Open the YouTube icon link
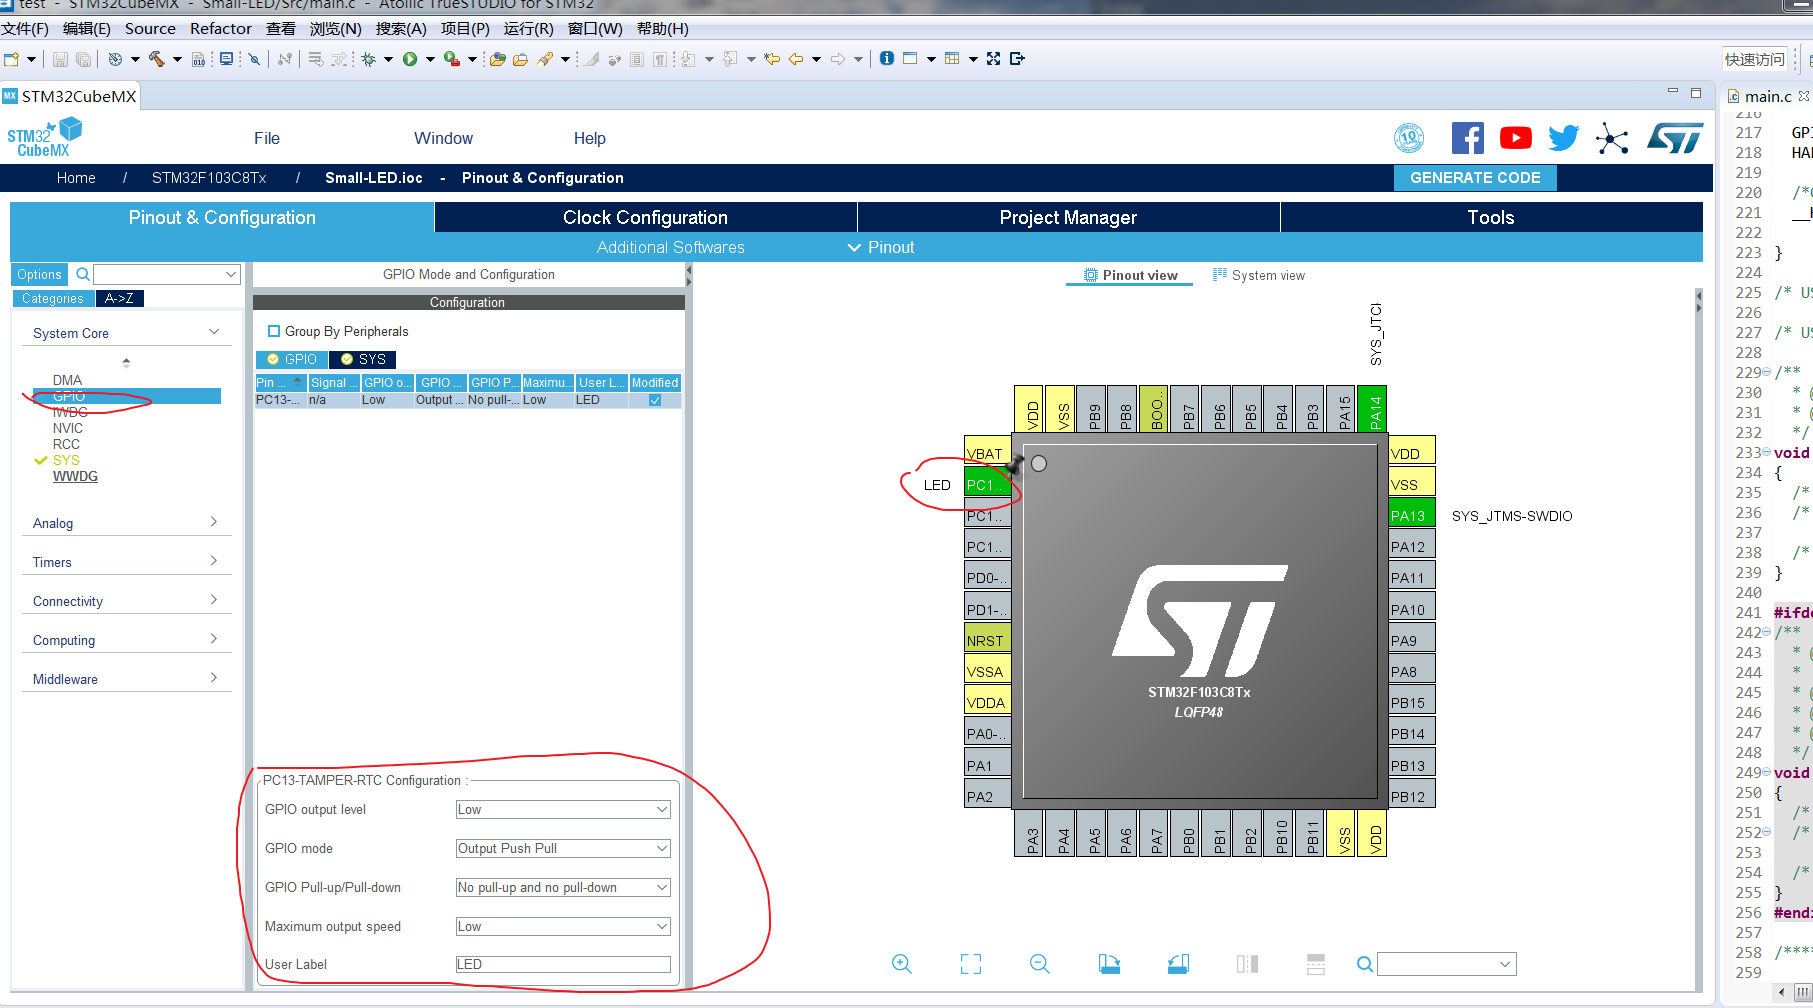This screenshot has height=1008, width=1813. (x=1516, y=138)
